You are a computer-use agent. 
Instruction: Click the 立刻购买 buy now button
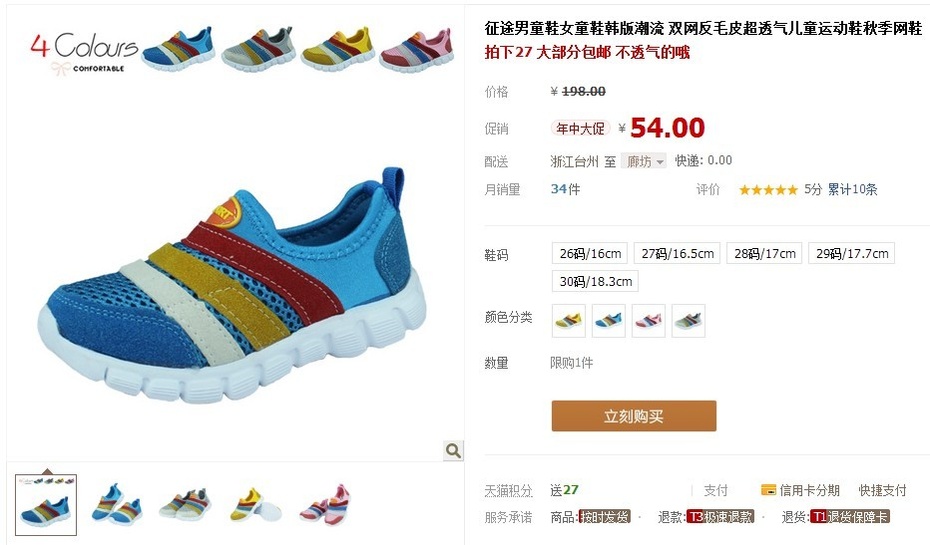633,416
